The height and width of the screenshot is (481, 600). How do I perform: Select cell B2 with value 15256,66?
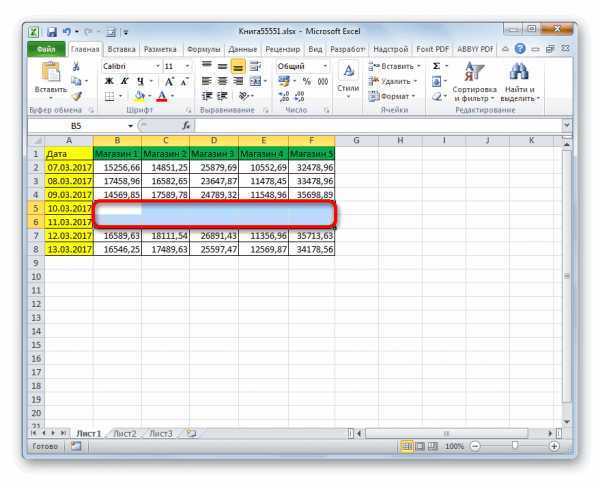click(x=117, y=167)
